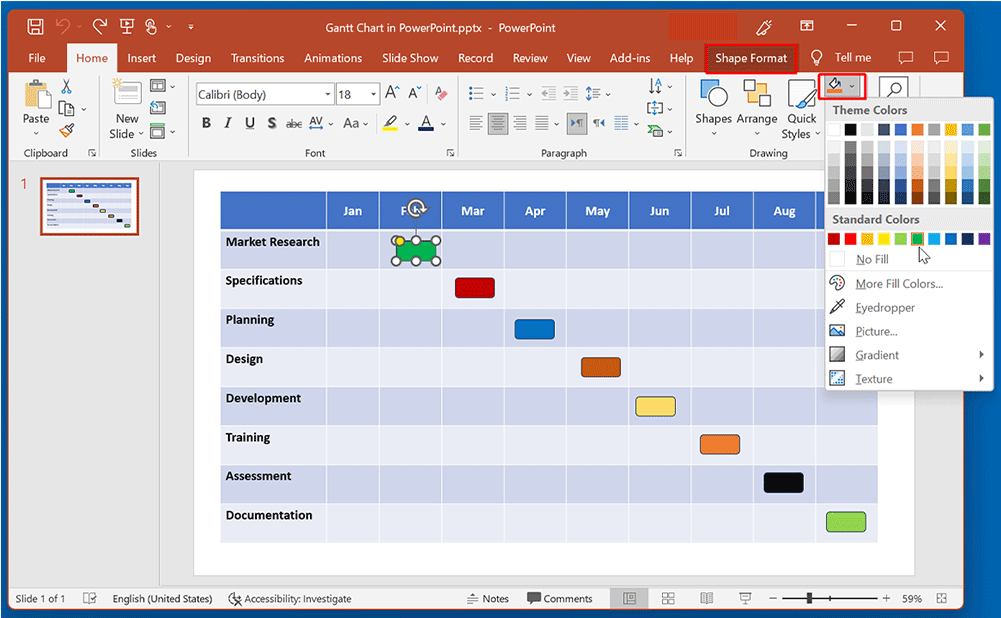Screen dimensions: 1001x618
Task: Choose More Fill Colors option
Action: tap(898, 283)
